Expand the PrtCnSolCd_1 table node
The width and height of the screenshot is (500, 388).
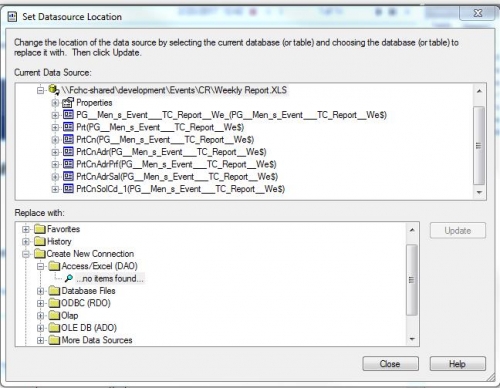click(55, 189)
